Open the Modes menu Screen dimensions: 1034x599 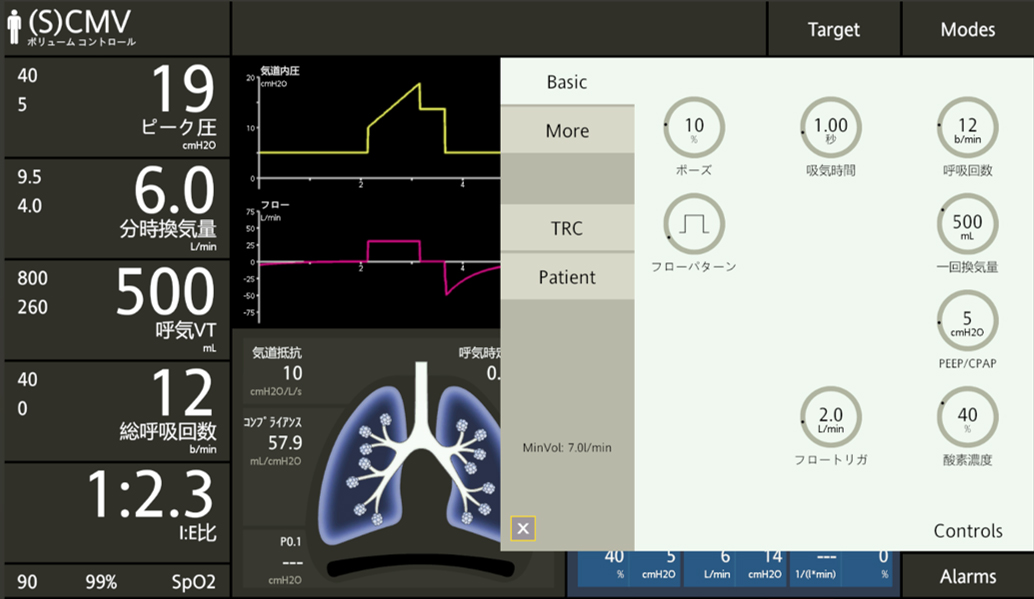click(x=967, y=29)
